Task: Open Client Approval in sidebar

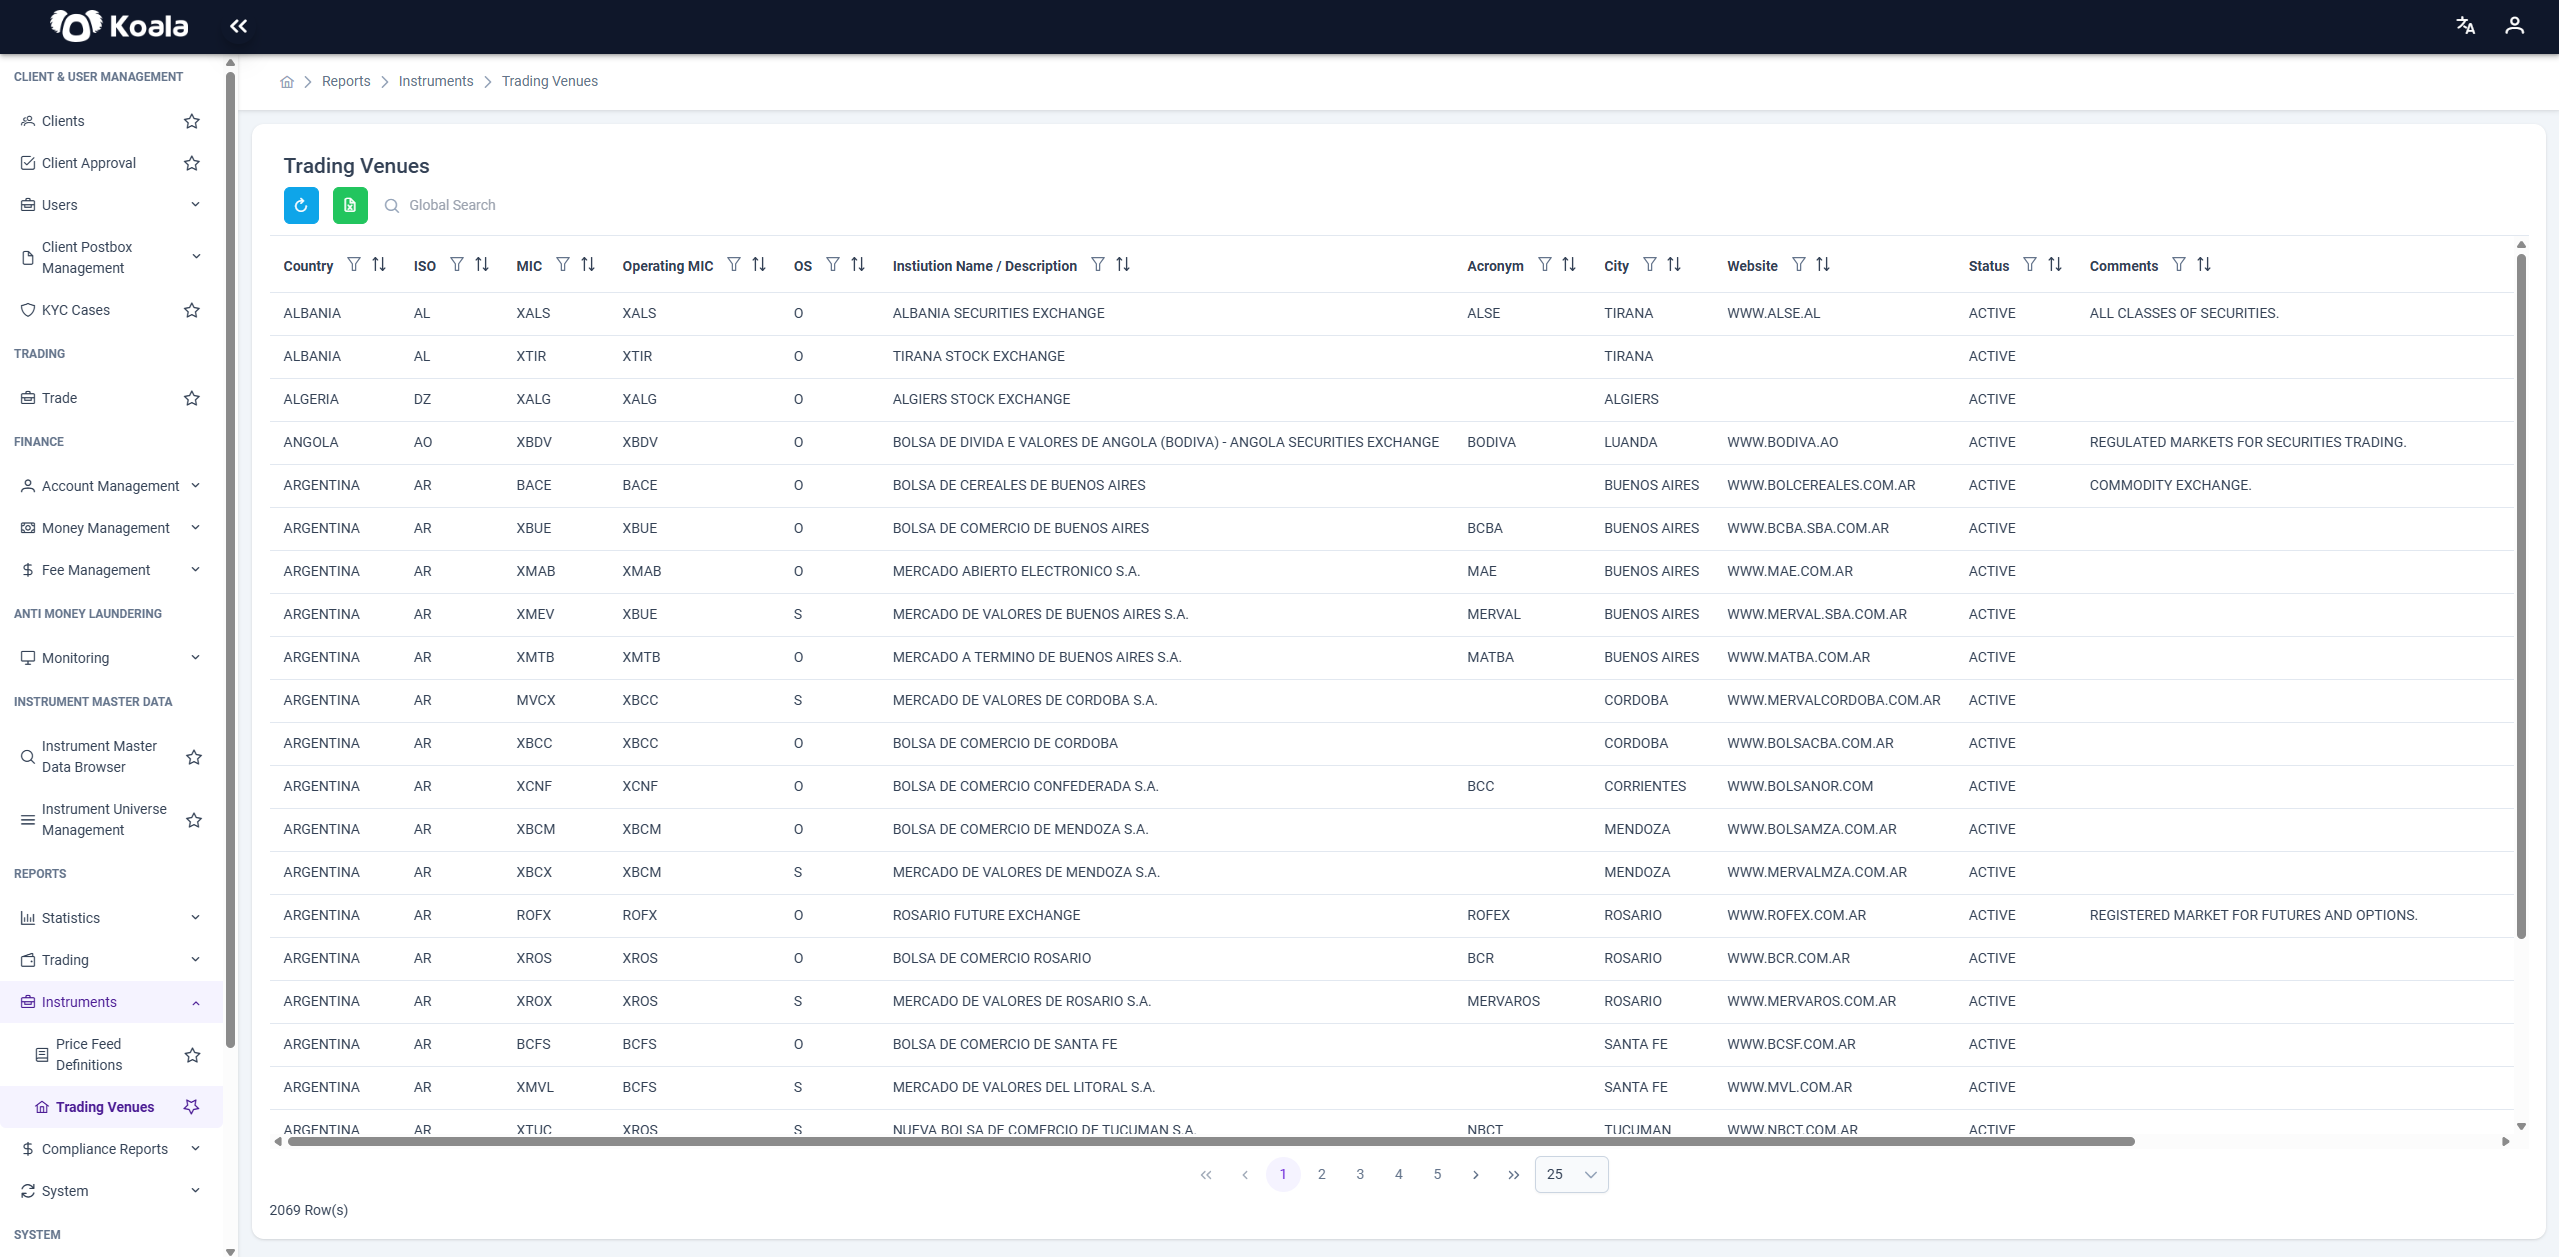Action: (x=89, y=163)
